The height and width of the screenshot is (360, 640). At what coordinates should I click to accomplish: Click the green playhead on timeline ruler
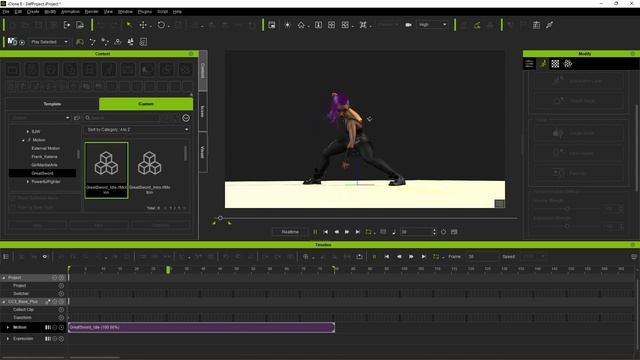click(x=168, y=269)
